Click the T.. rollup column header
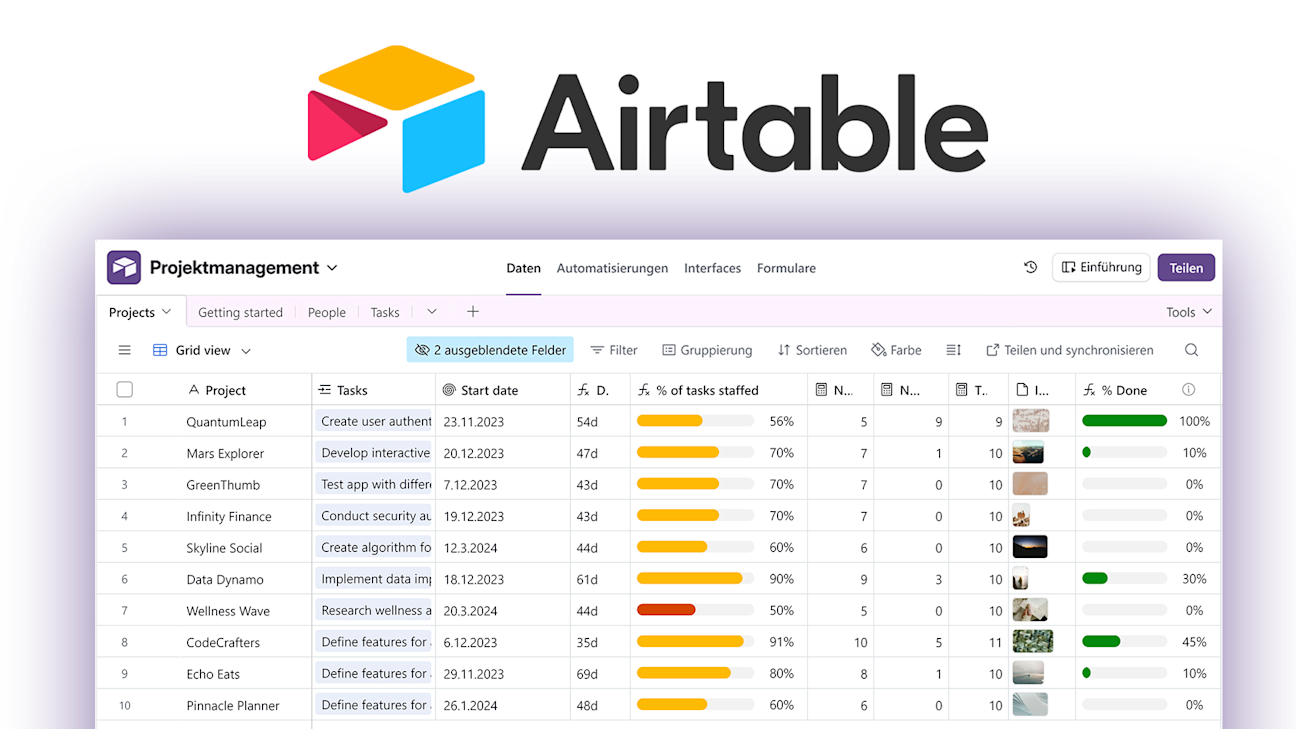The height and width of the screenshot is (729, 1296). 978,390
